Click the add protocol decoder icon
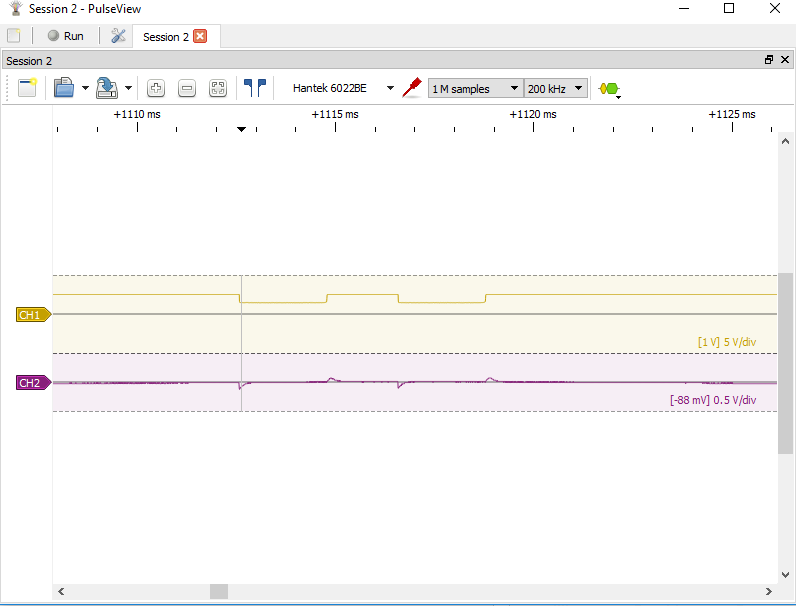 pos(609,89)
